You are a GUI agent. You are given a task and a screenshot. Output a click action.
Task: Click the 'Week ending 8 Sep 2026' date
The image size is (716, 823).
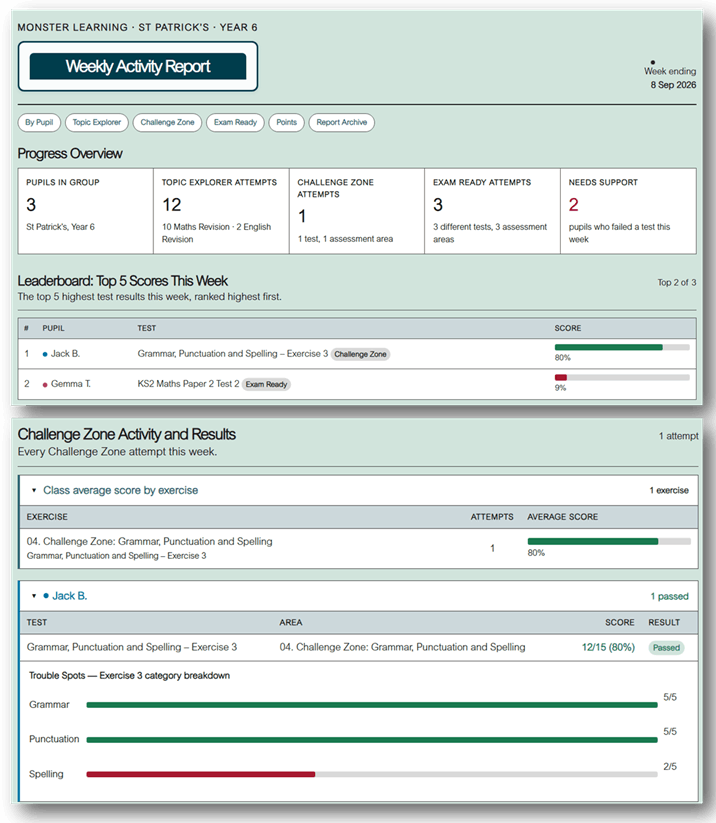tap(670, 78)
